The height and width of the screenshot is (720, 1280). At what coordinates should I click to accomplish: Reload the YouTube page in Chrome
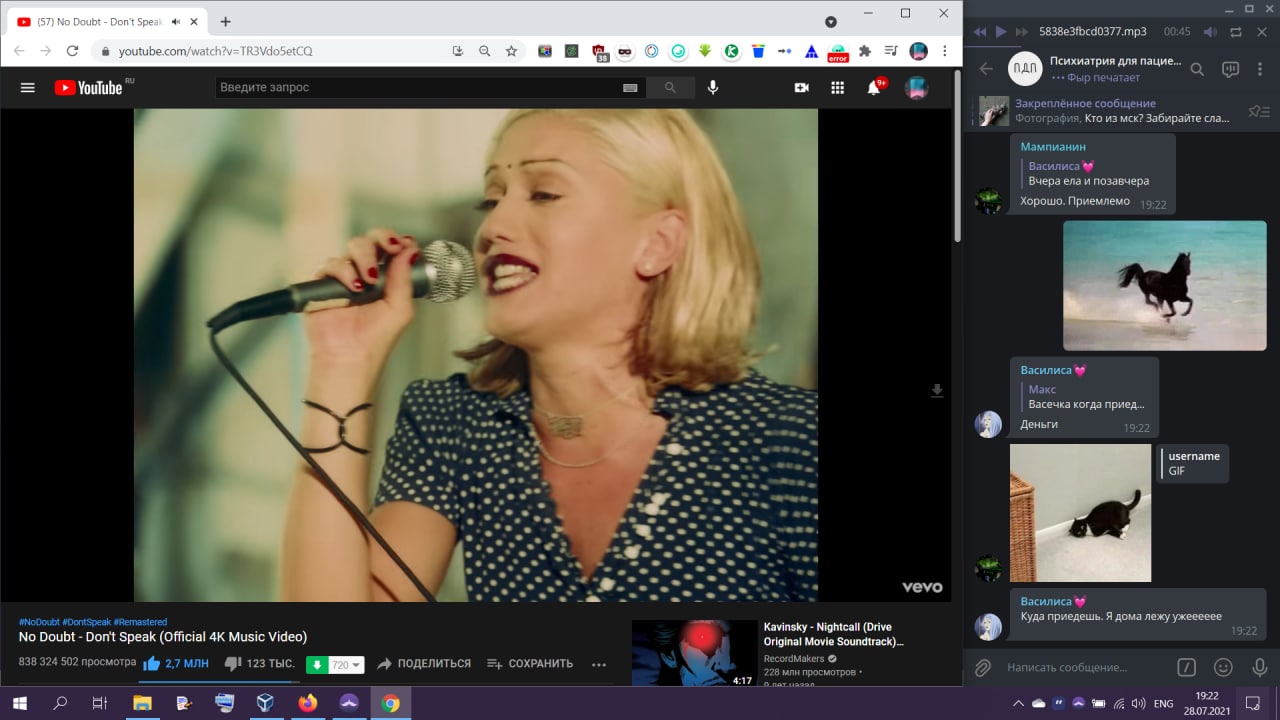pos(72,51)
